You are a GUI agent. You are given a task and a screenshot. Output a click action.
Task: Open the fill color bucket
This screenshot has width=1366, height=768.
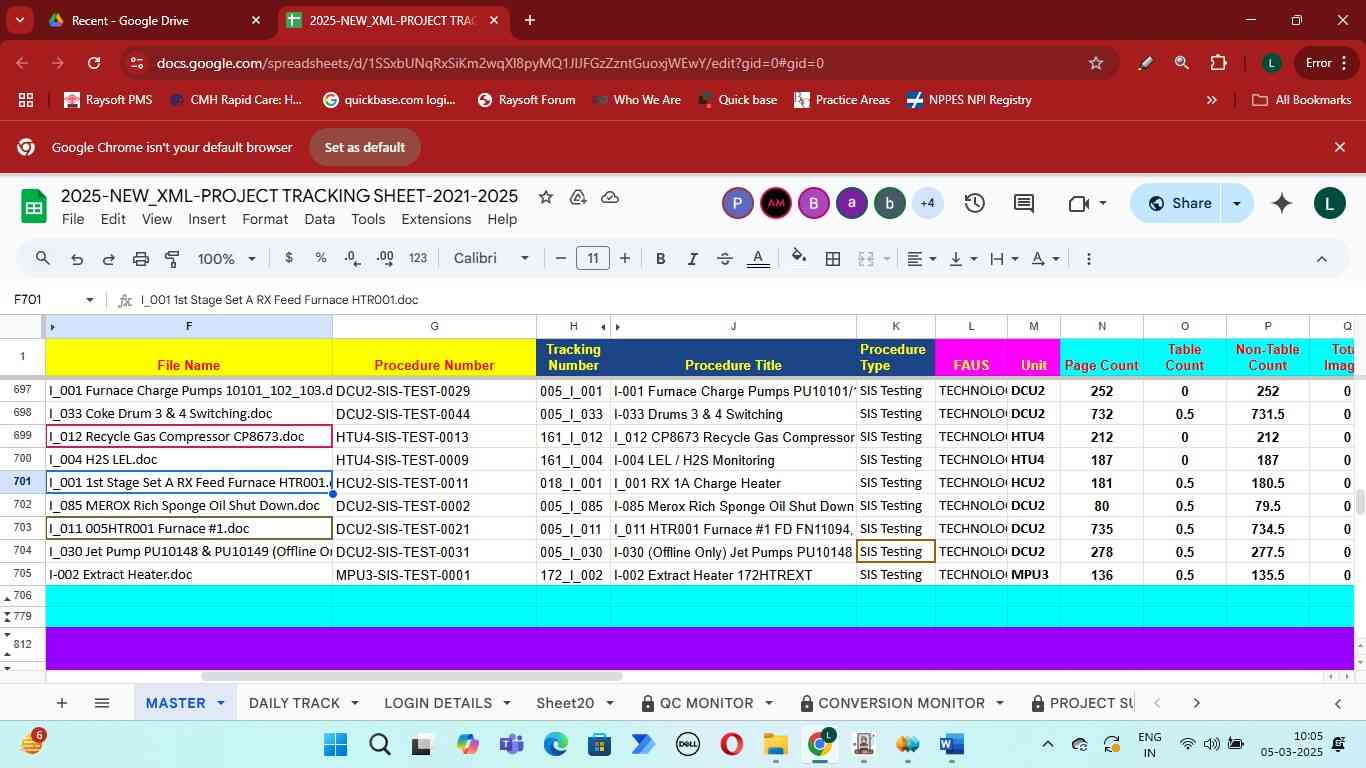(799, 258)
